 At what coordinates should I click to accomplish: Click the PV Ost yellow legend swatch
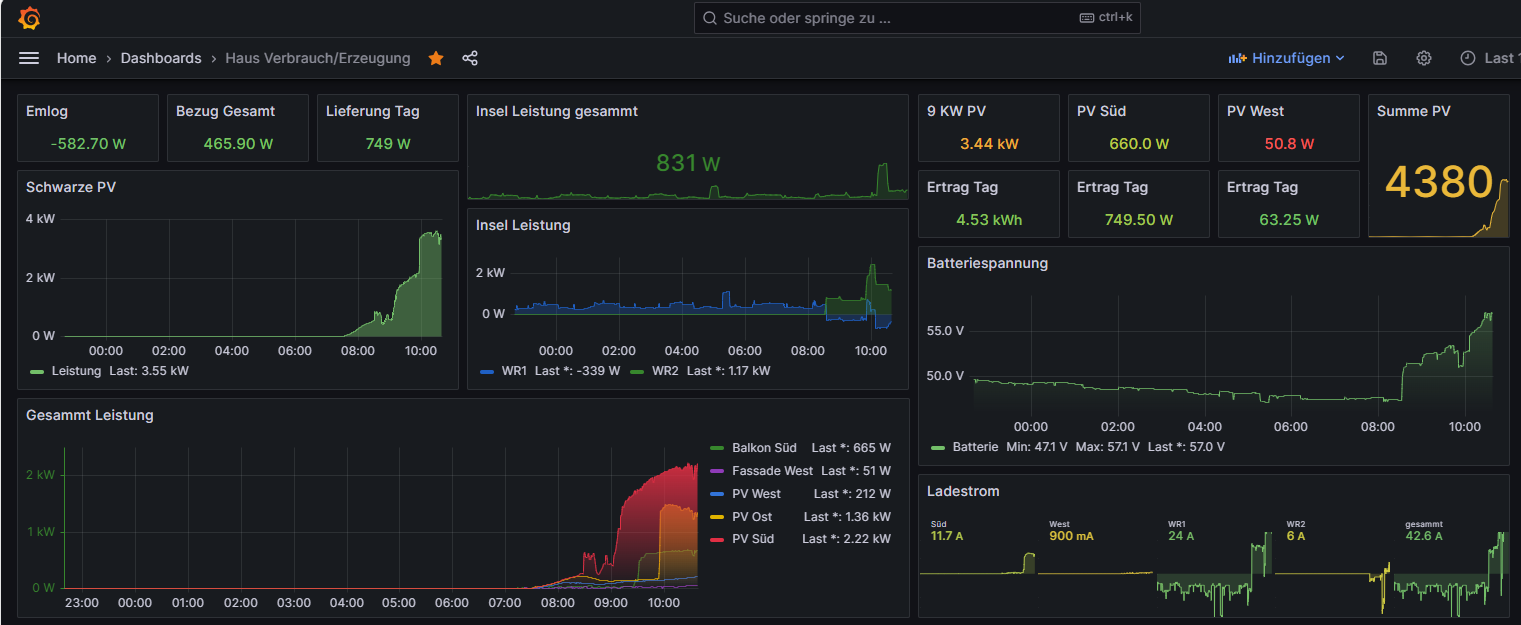click(x=716, y=517)
